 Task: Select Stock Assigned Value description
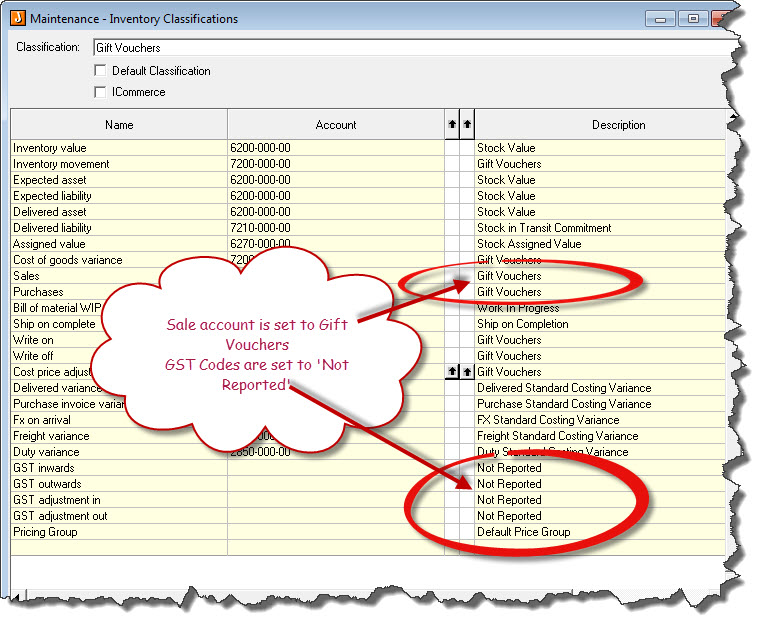tap(529, 244)
